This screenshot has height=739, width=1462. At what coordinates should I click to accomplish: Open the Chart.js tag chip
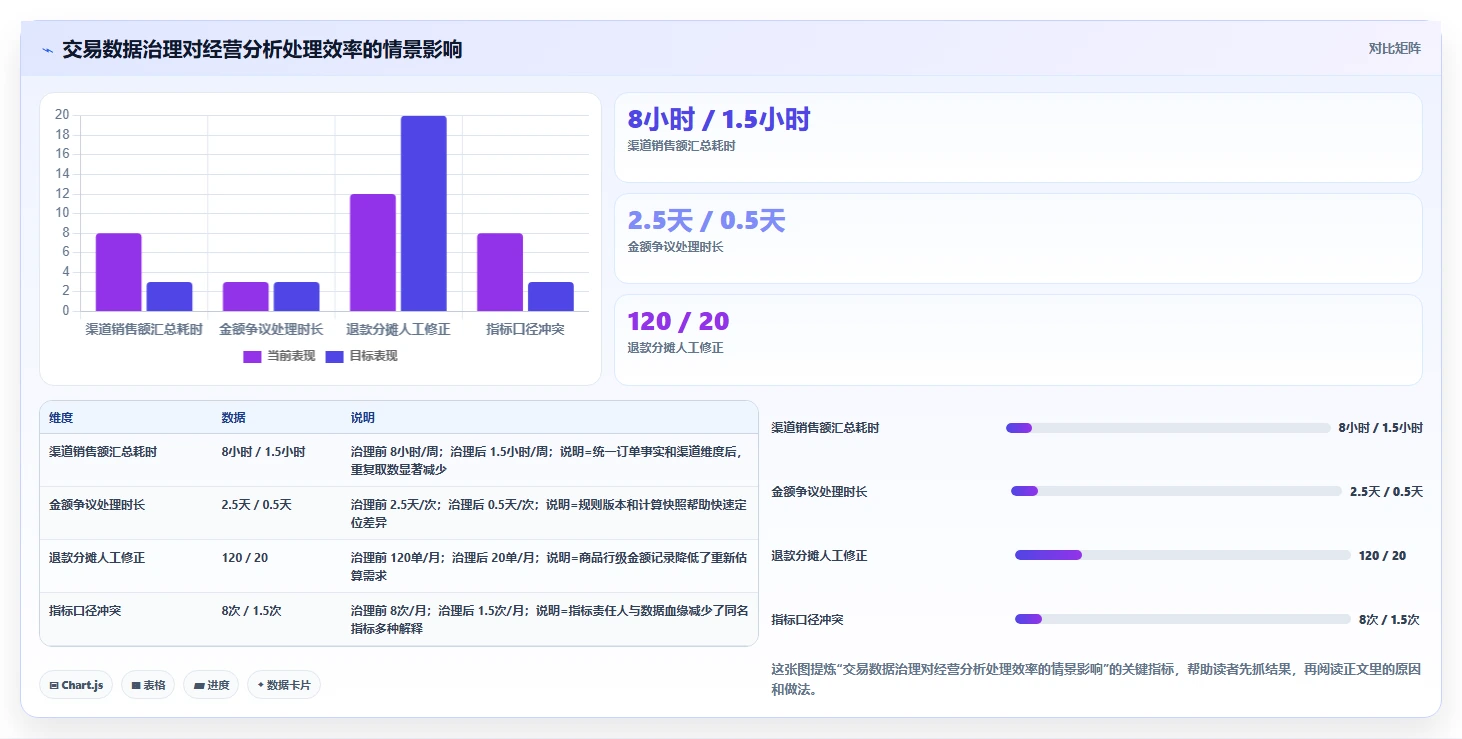point(76,685)
